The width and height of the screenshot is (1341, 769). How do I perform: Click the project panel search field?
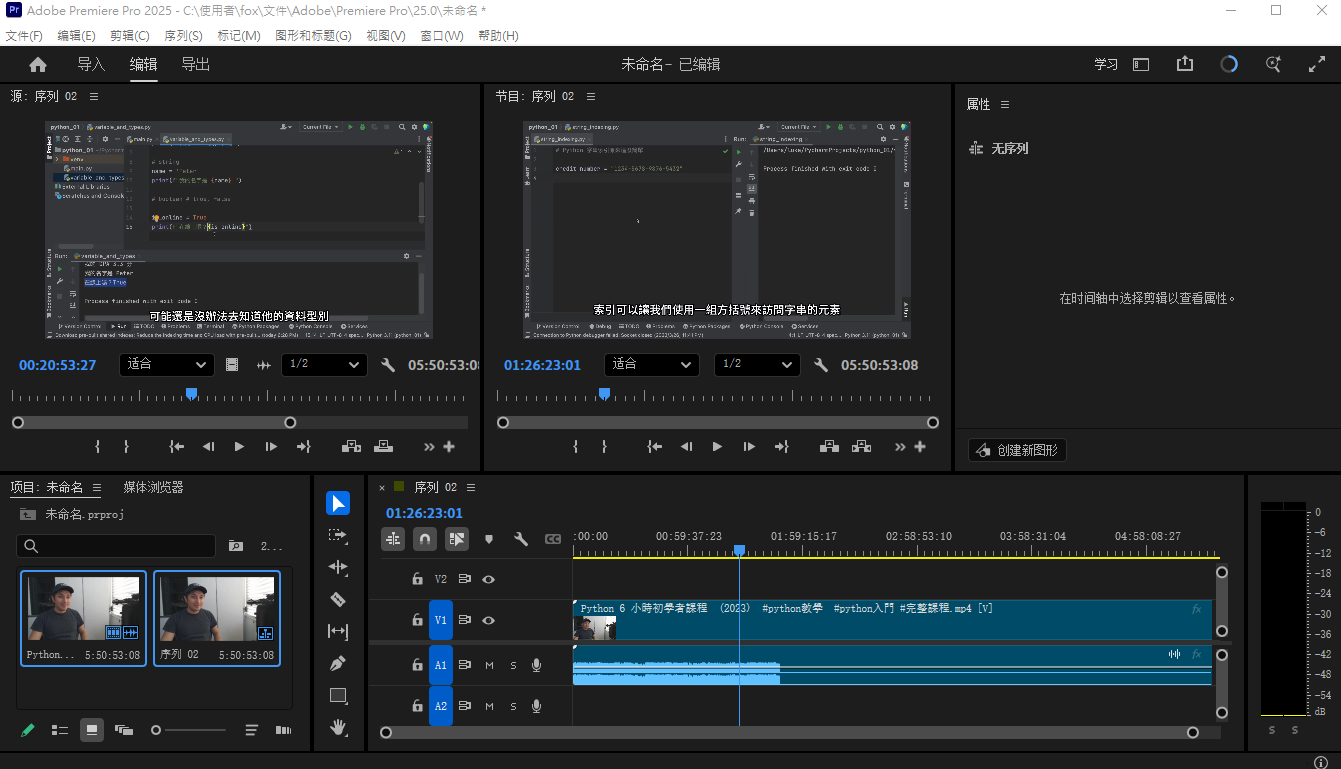coord(116,546)
